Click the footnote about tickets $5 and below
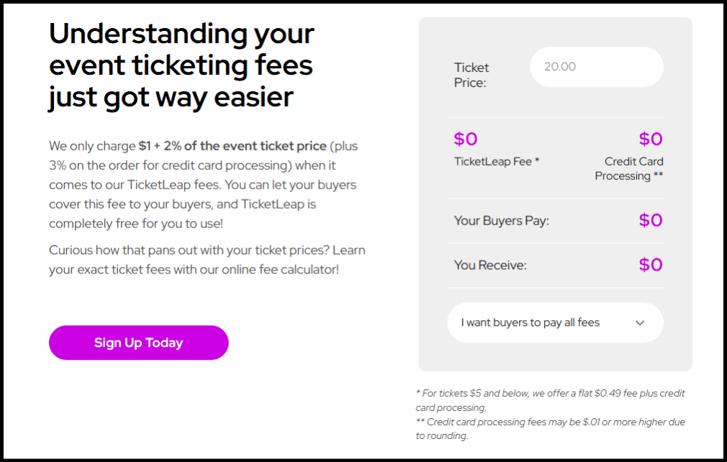The width and height of the screenshot is (727, 462). (x=549, y=400)
